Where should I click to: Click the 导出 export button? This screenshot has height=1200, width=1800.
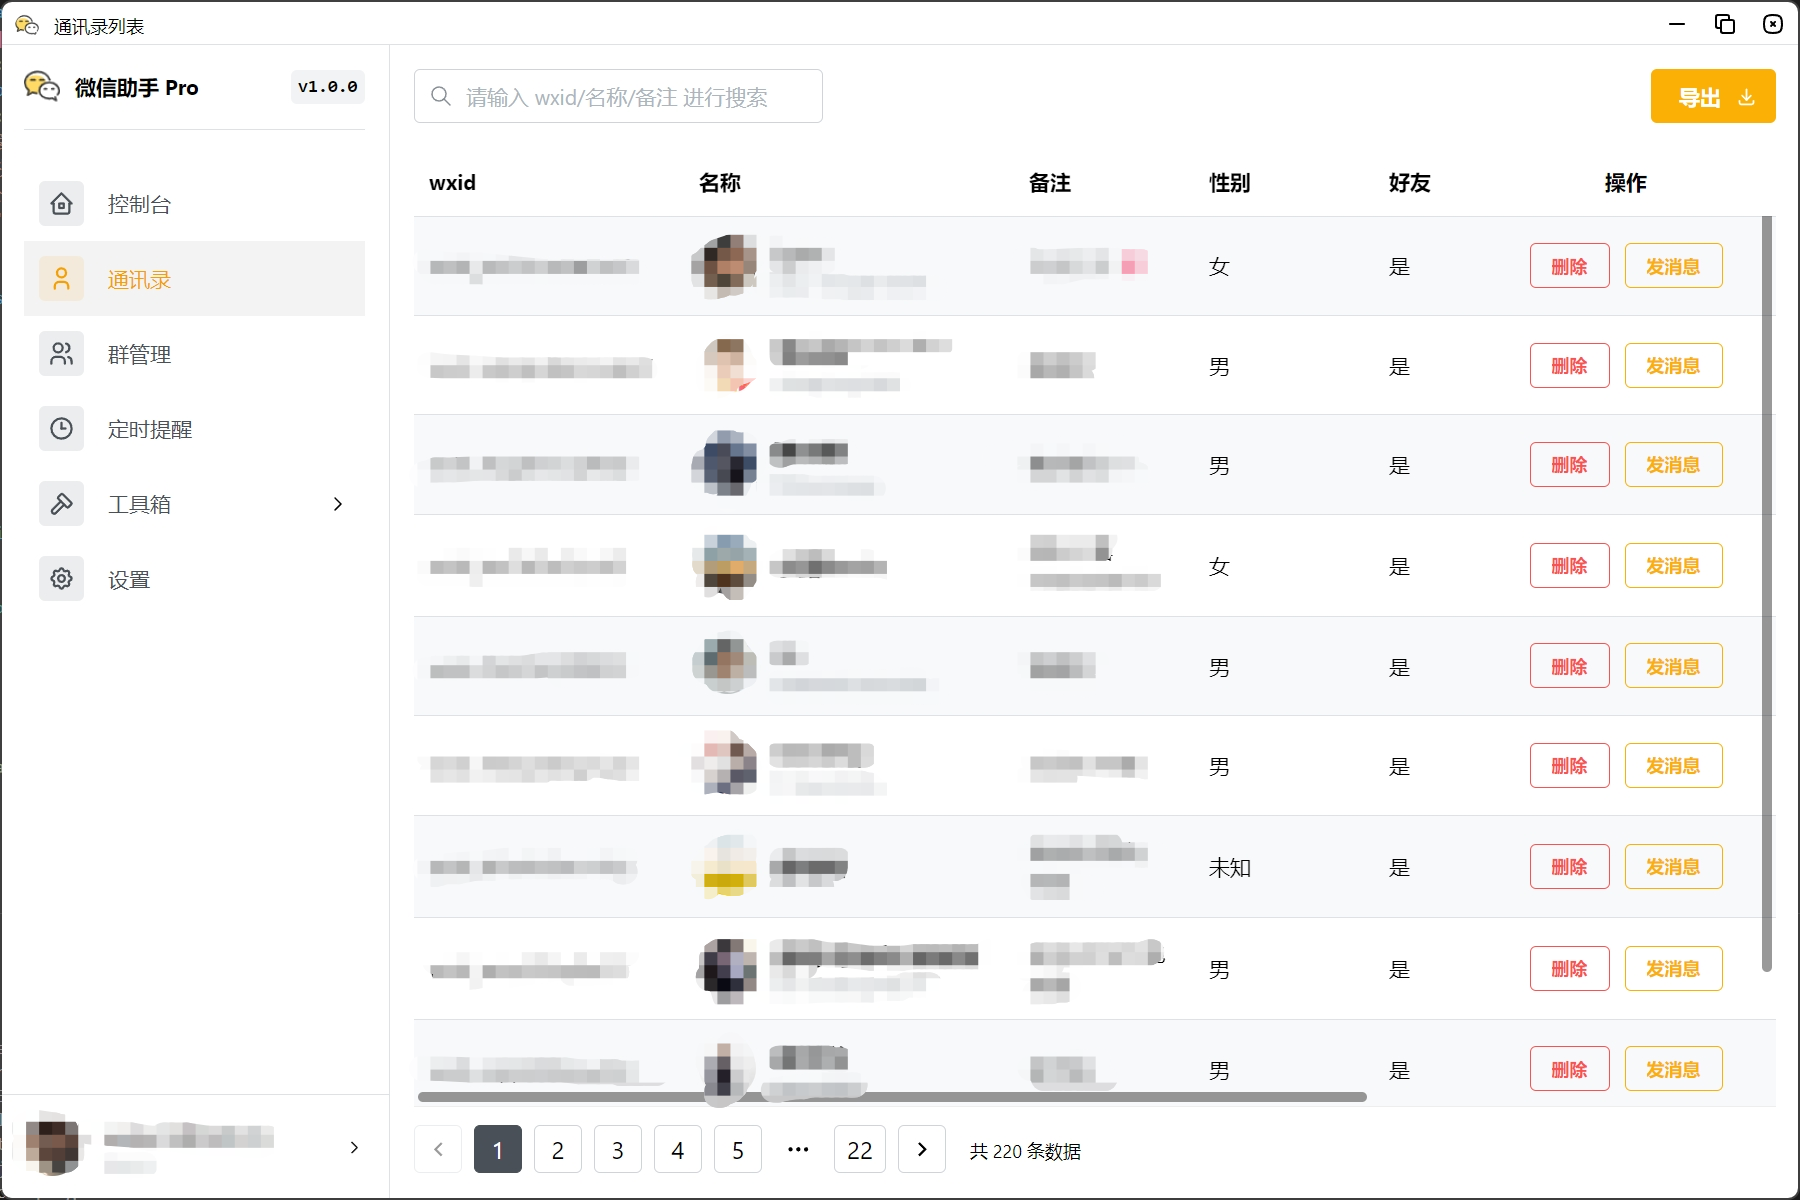click(x=1712, y=97)
